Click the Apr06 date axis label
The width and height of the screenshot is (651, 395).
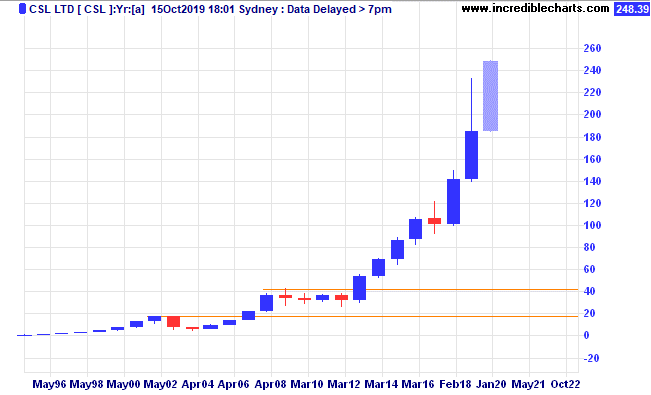click(x=233, y=384)
